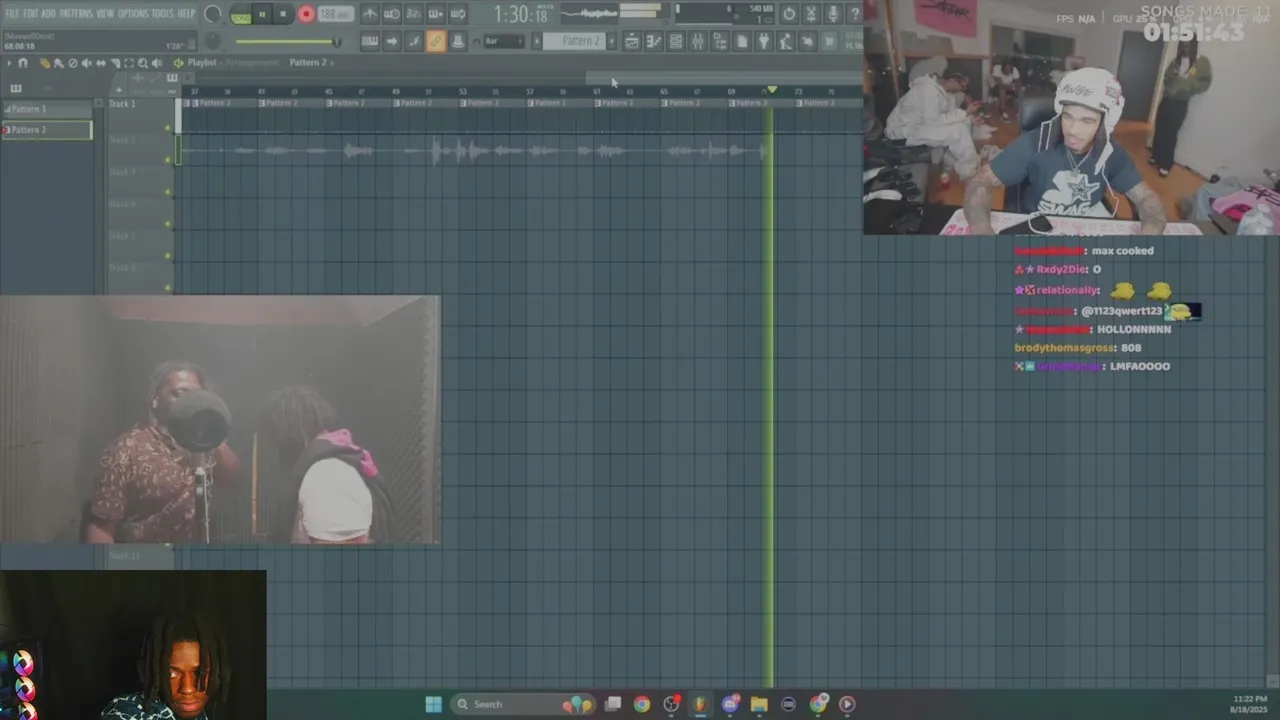
Task: Click the 188 tempo field
Action: tap(335, 14)
